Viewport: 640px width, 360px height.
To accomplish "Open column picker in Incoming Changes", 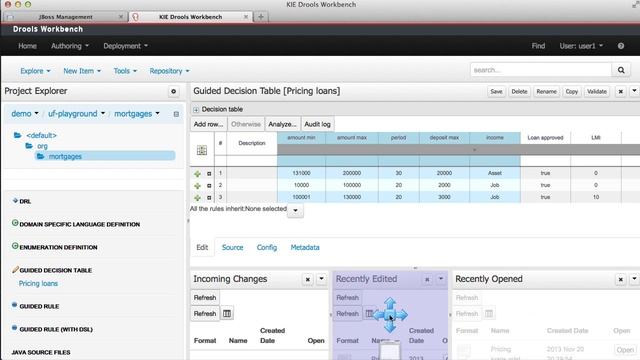I will tap(227, 313).
